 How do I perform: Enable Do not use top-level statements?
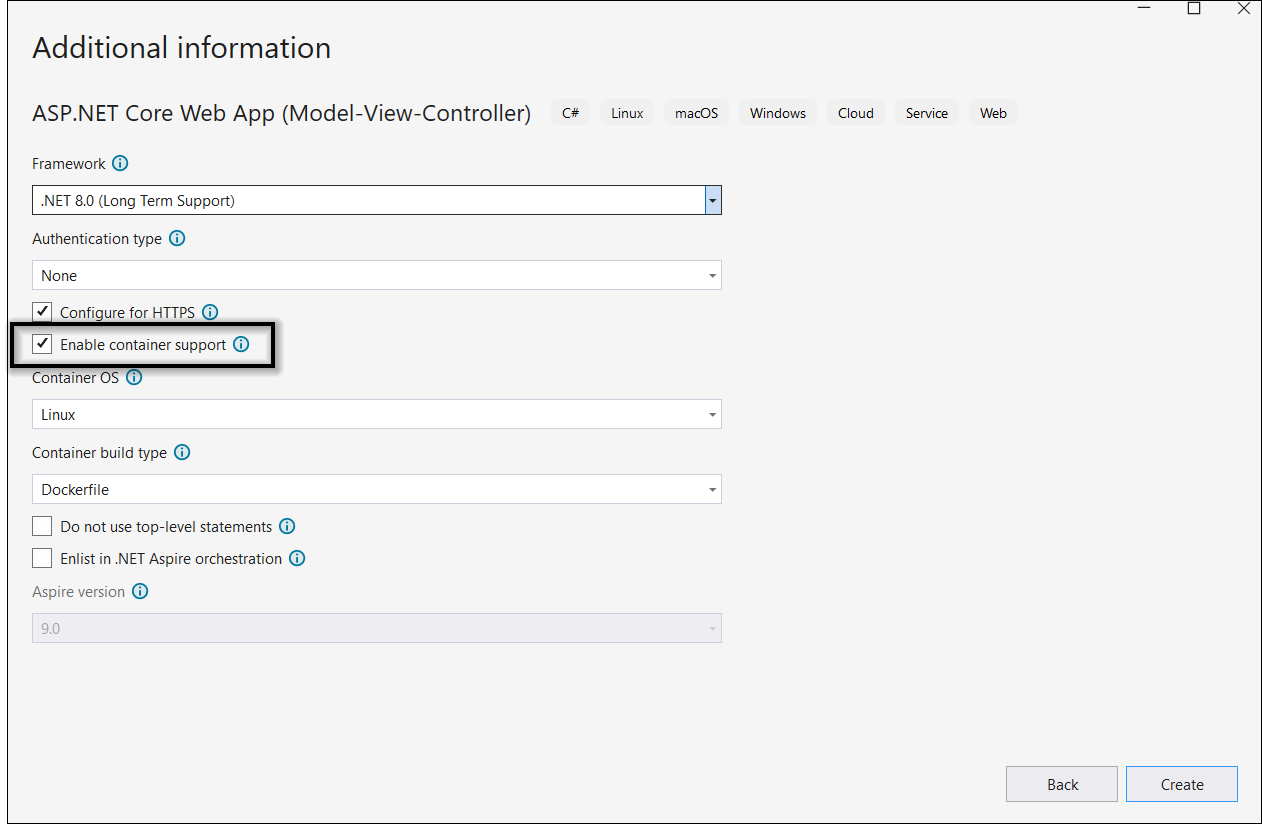pos(41,525)
